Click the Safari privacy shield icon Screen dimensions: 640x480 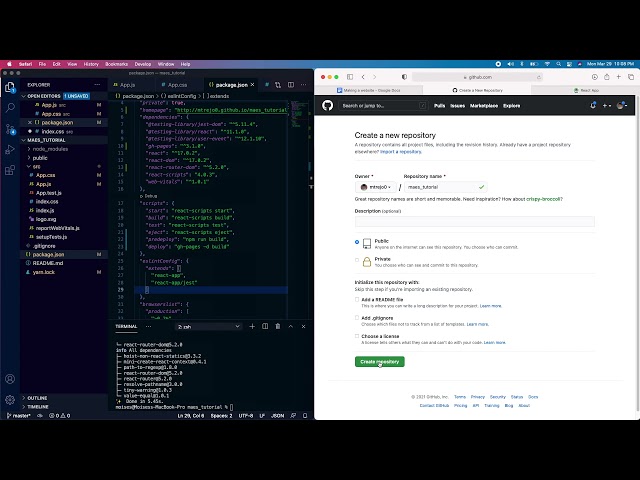(x=404, y=77)
